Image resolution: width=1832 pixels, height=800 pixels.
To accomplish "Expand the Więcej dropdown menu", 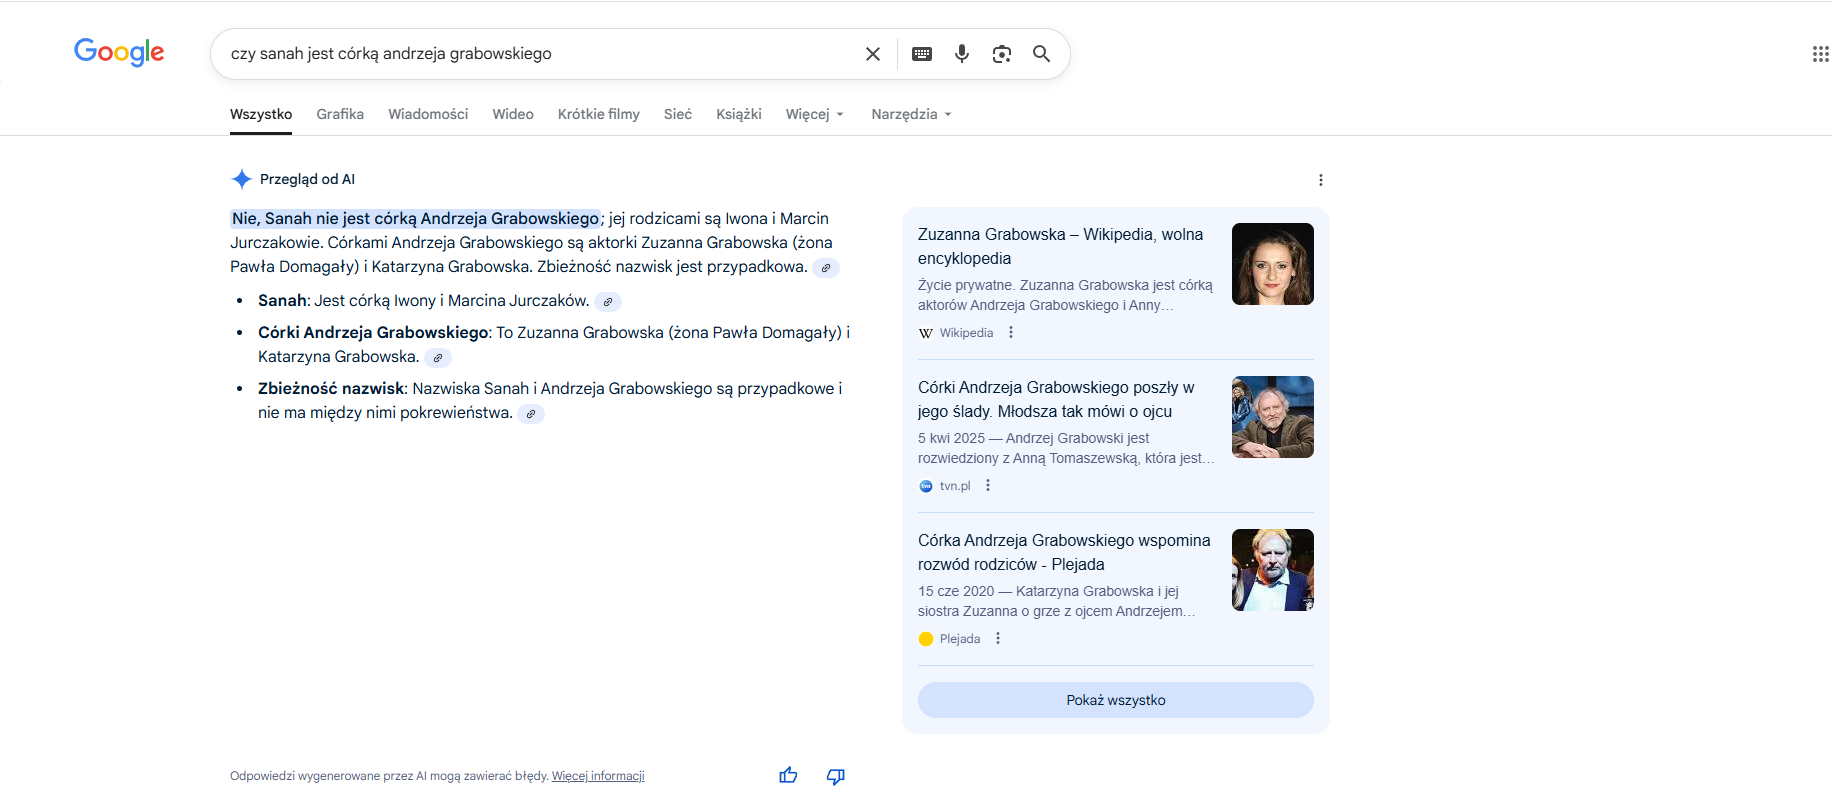I will pyautogui.click(x=814, y=114).
